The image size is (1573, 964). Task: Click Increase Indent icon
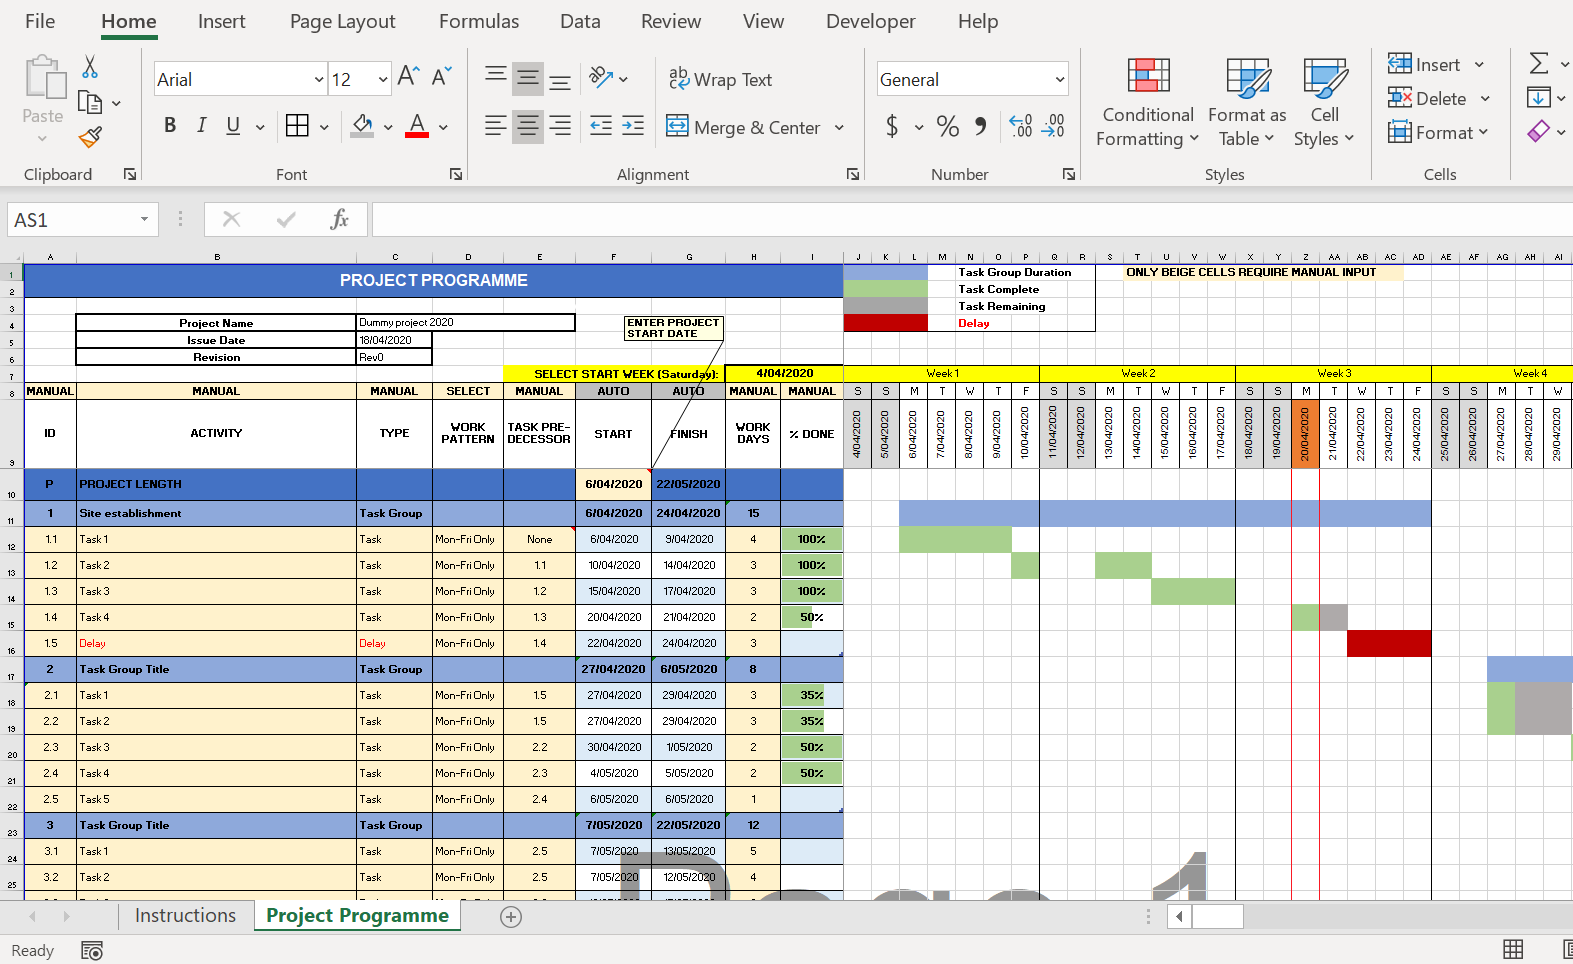click(633, 125)
